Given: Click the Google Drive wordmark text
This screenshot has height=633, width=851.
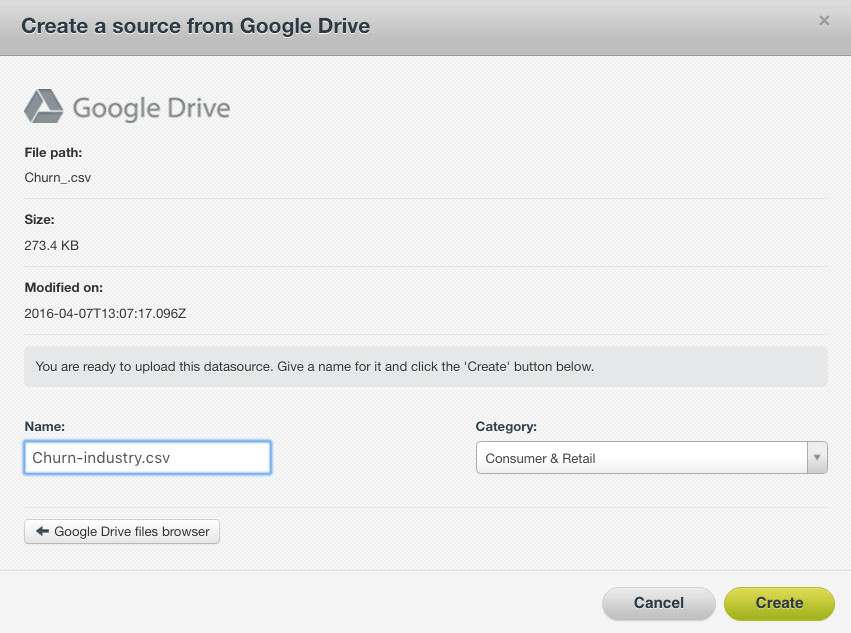Looking at the screenshot, I should [151, 108].
